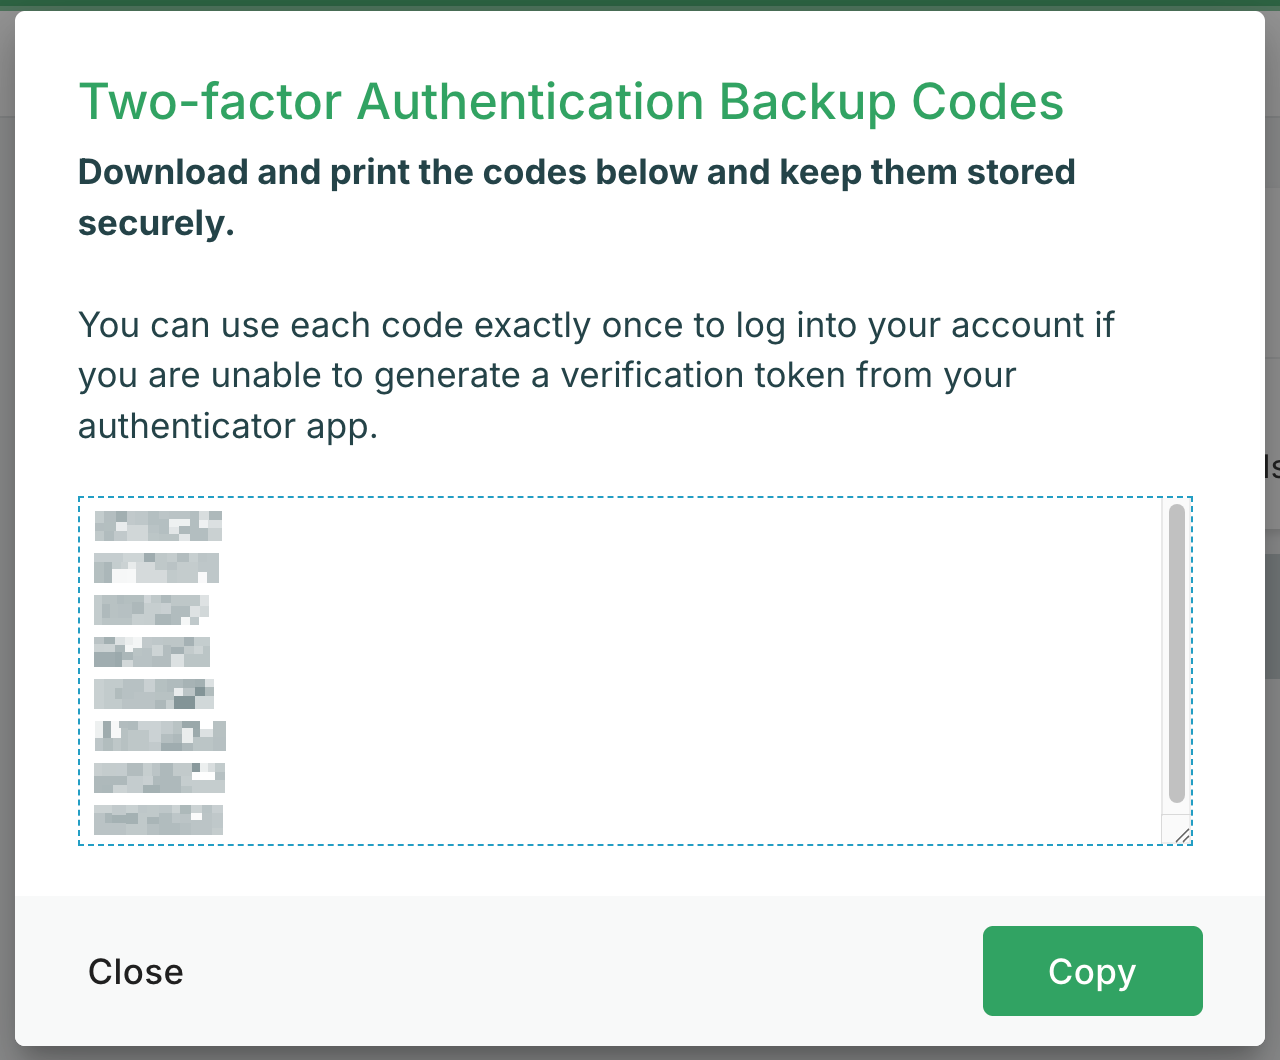Select the fifth blurred backup code line
This screenshot has width=1280, height=1060.
coord(154,693)
